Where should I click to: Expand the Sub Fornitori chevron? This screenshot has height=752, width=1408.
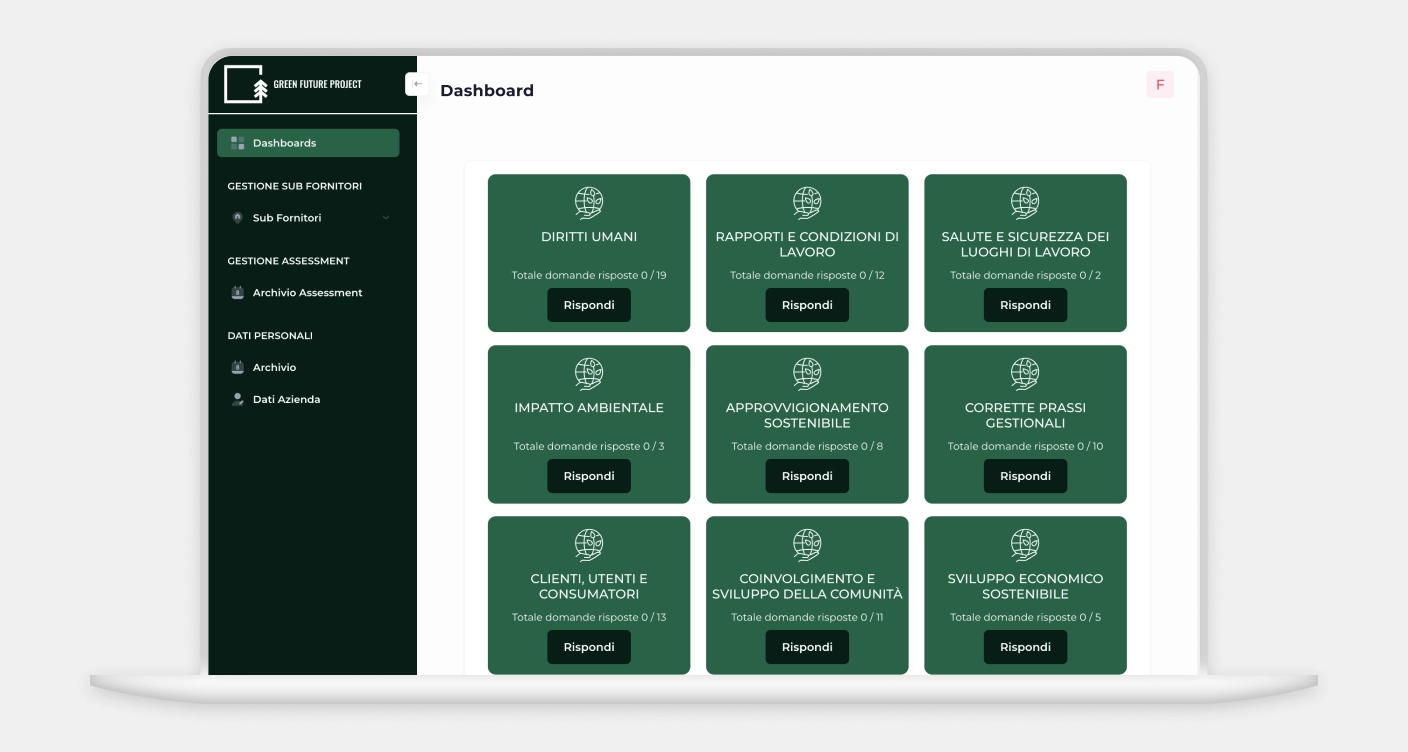pyautogui.click(x=386, y=218)
